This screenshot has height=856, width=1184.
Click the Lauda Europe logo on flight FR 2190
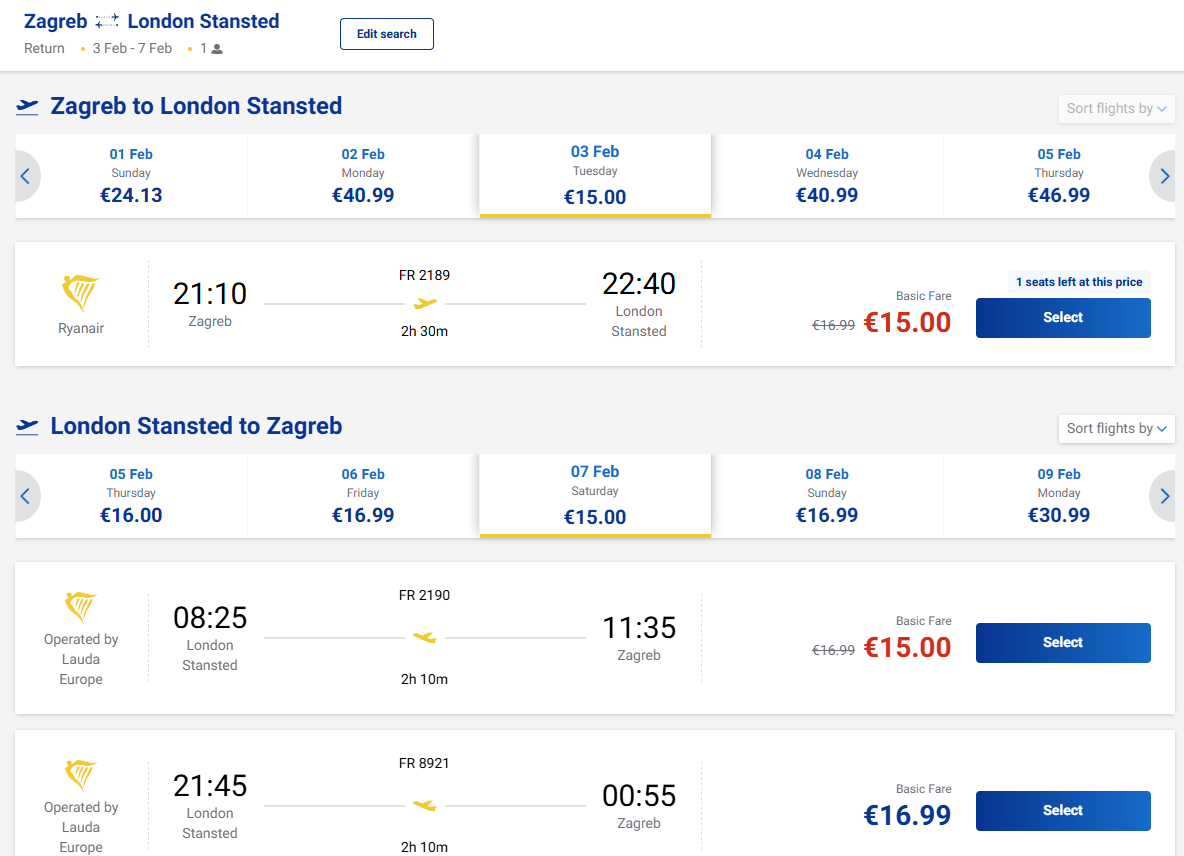pos(81,607)
